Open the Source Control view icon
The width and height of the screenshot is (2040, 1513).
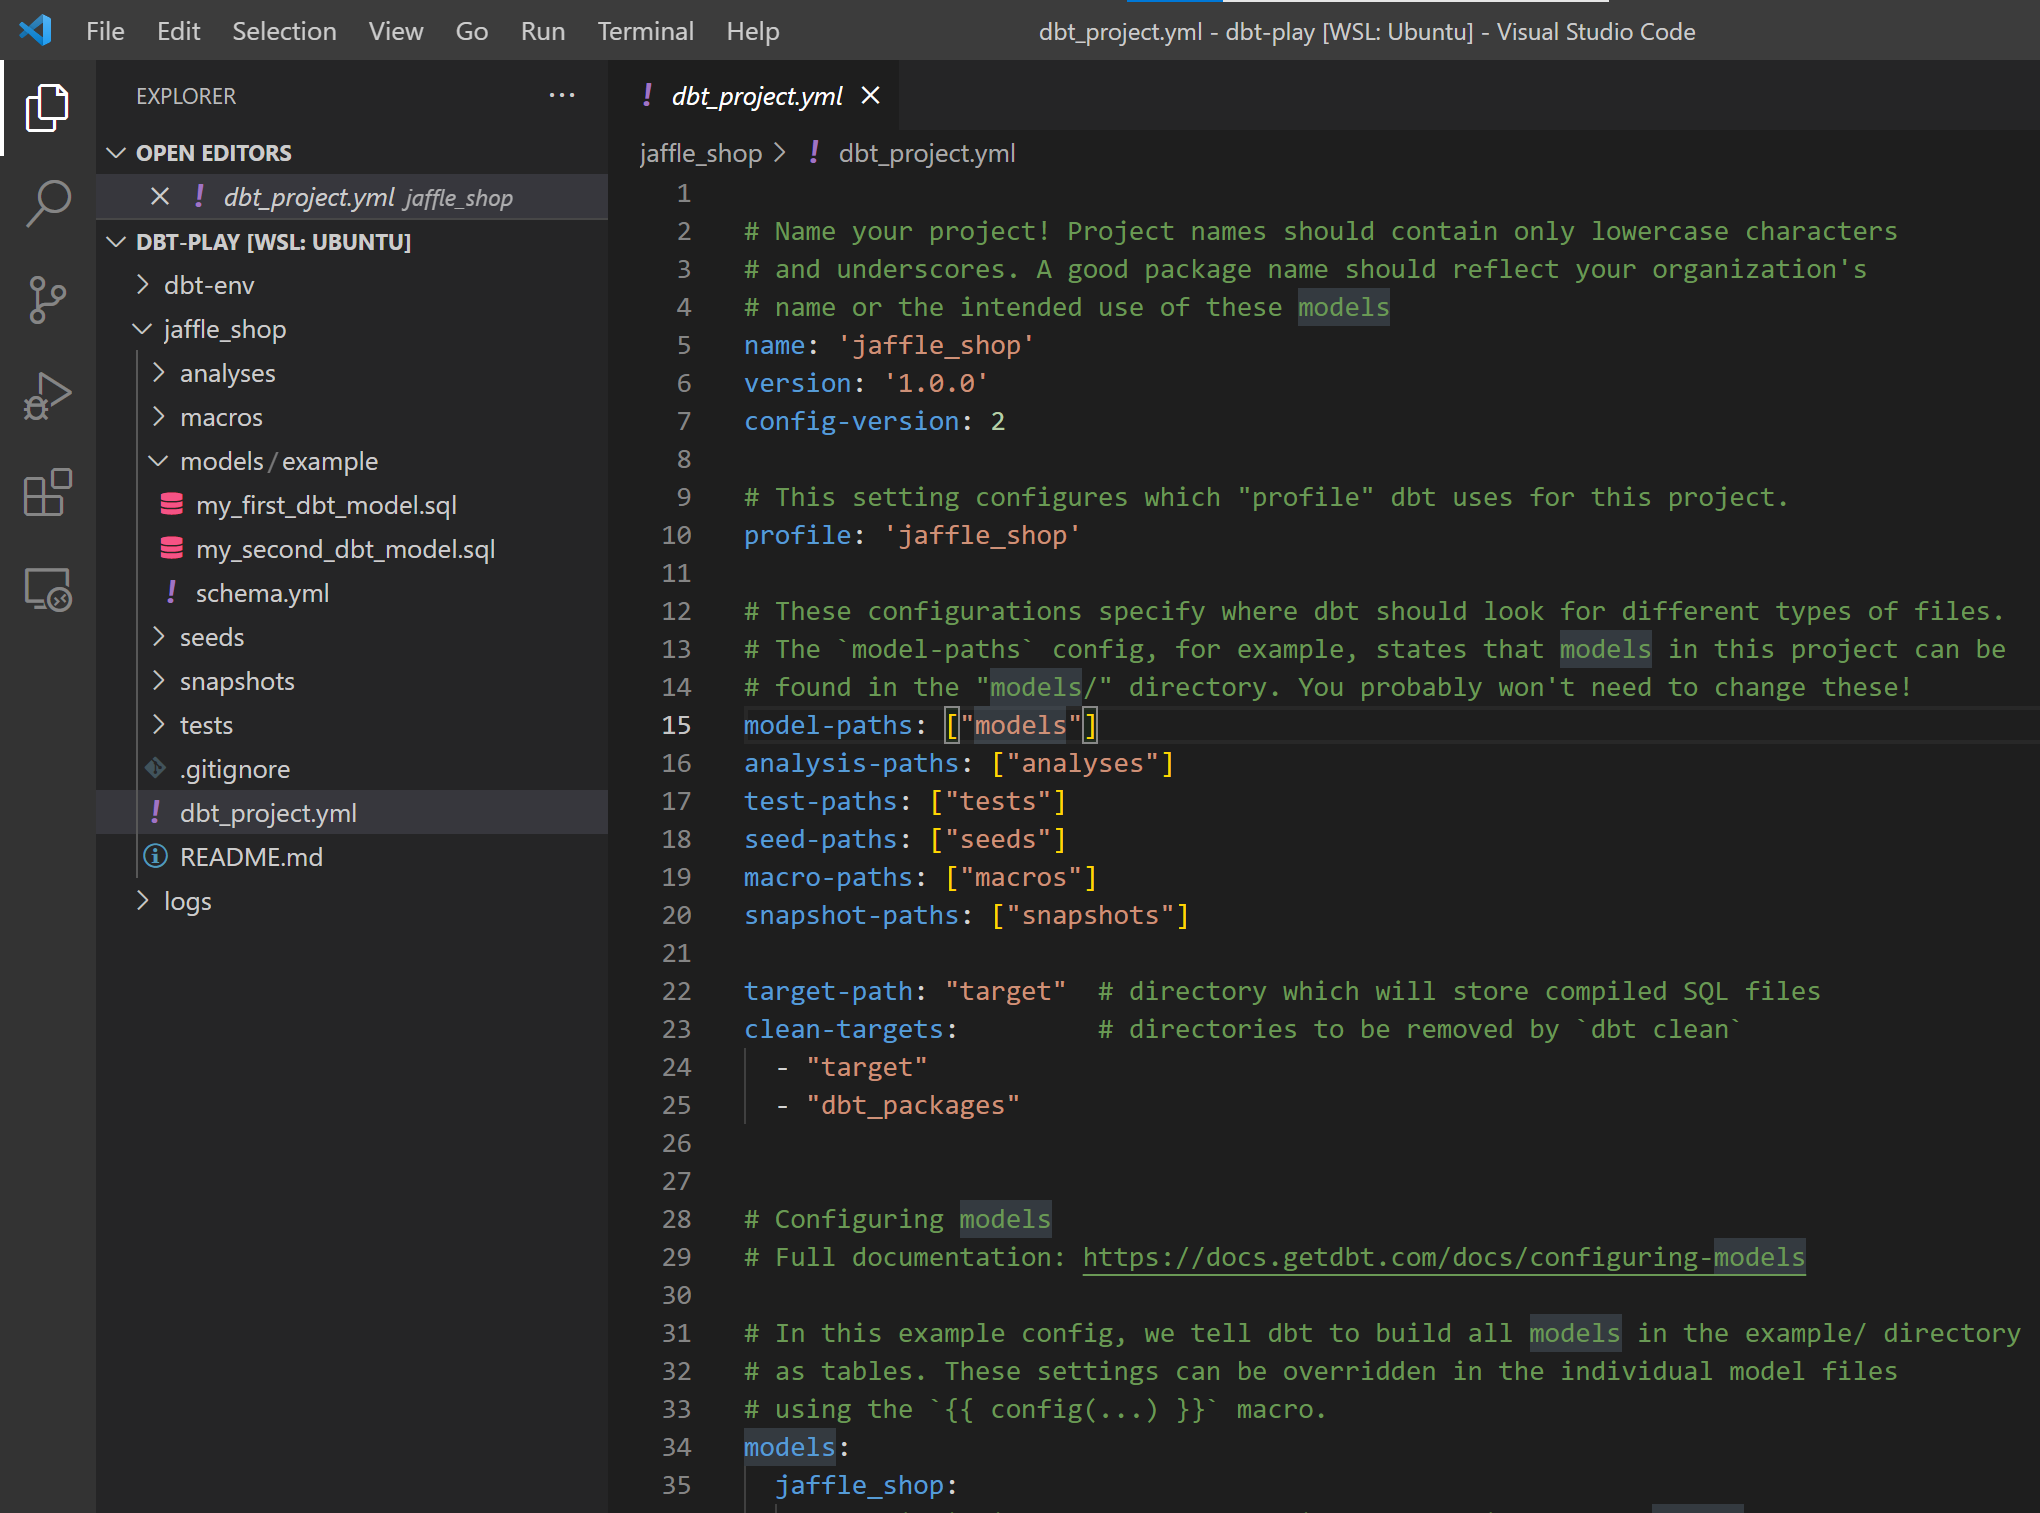(47, 300)
